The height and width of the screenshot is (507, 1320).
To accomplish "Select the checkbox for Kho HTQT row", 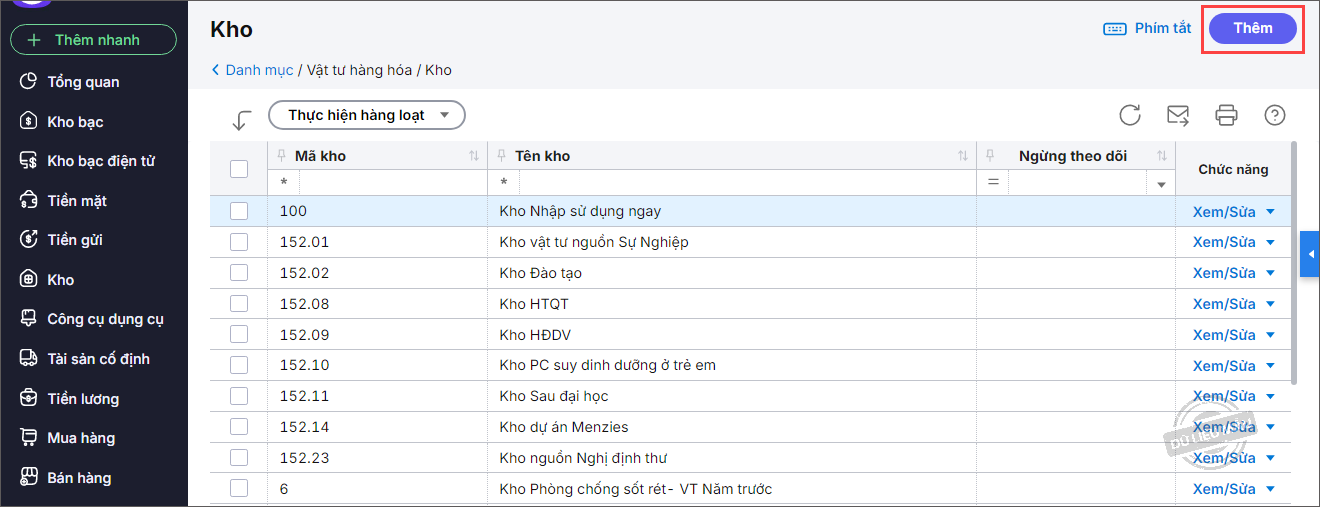I will tap(239, 304).
